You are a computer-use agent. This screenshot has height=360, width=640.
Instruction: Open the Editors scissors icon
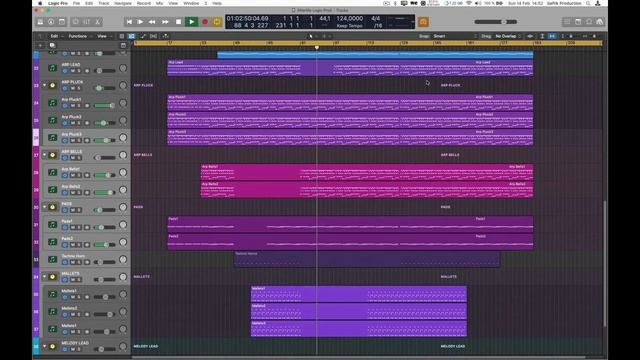(98, 22)
